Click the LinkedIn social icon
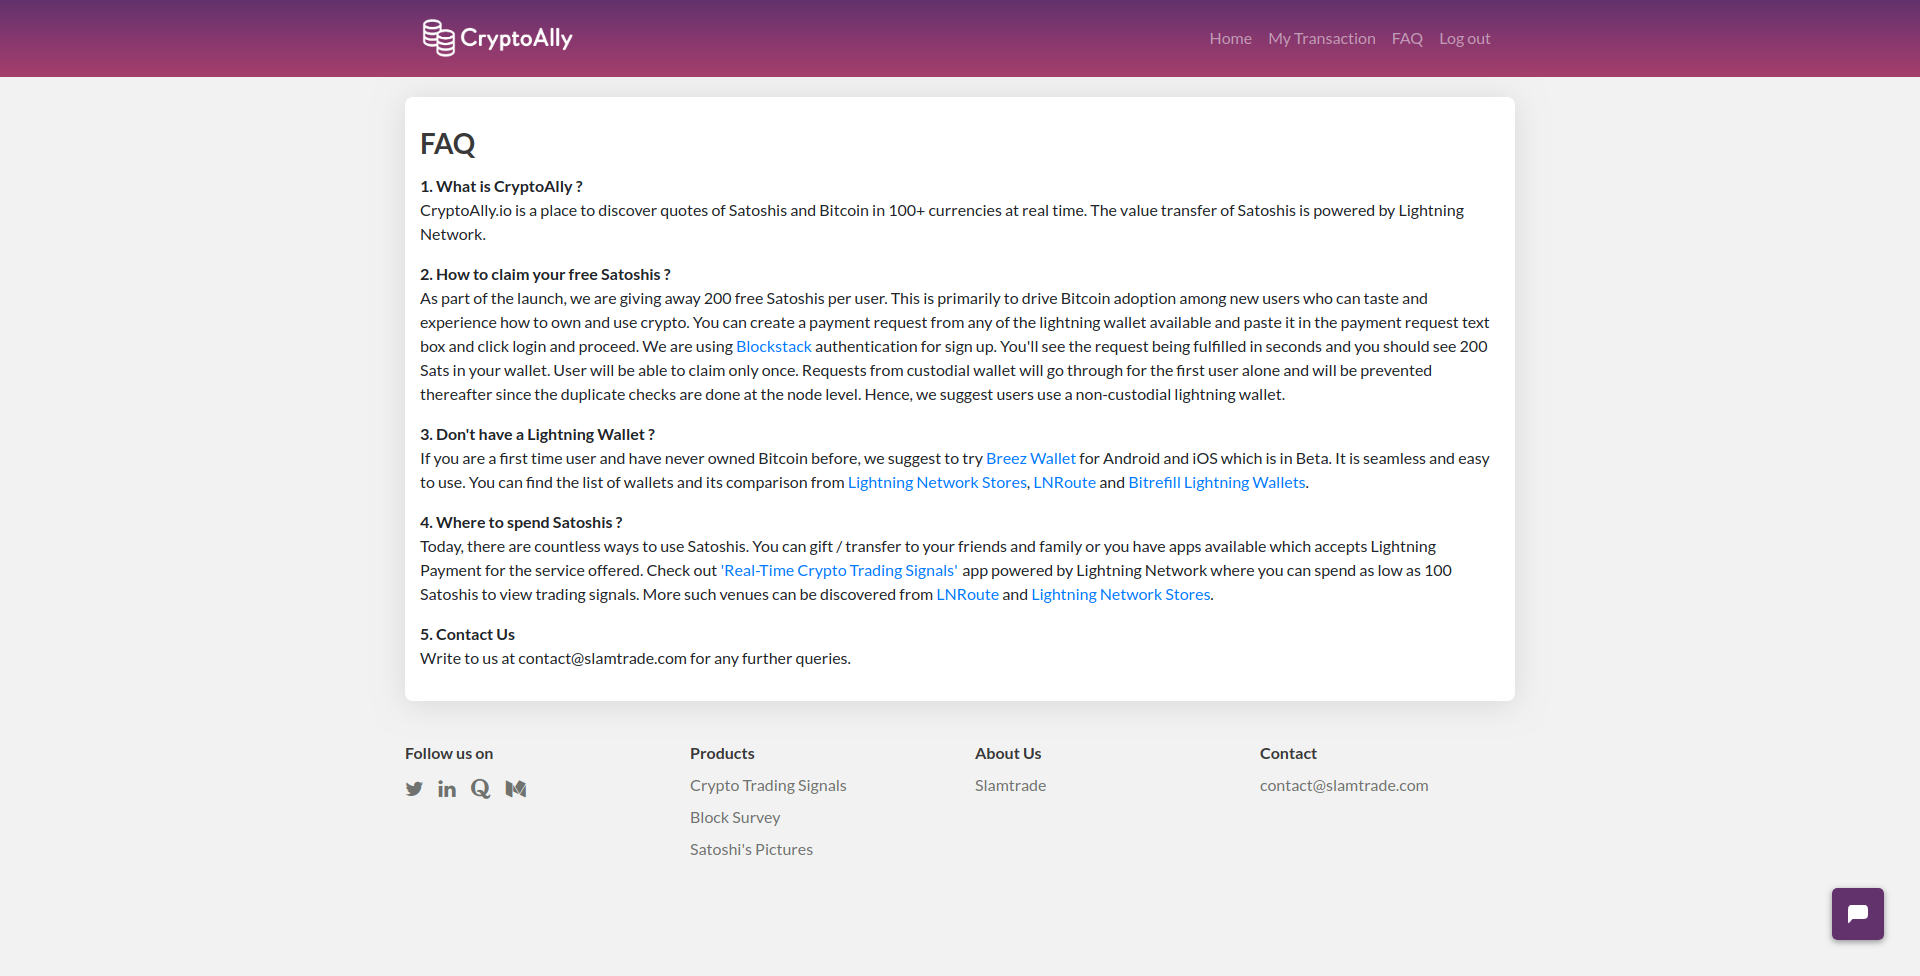 [447, 788]
